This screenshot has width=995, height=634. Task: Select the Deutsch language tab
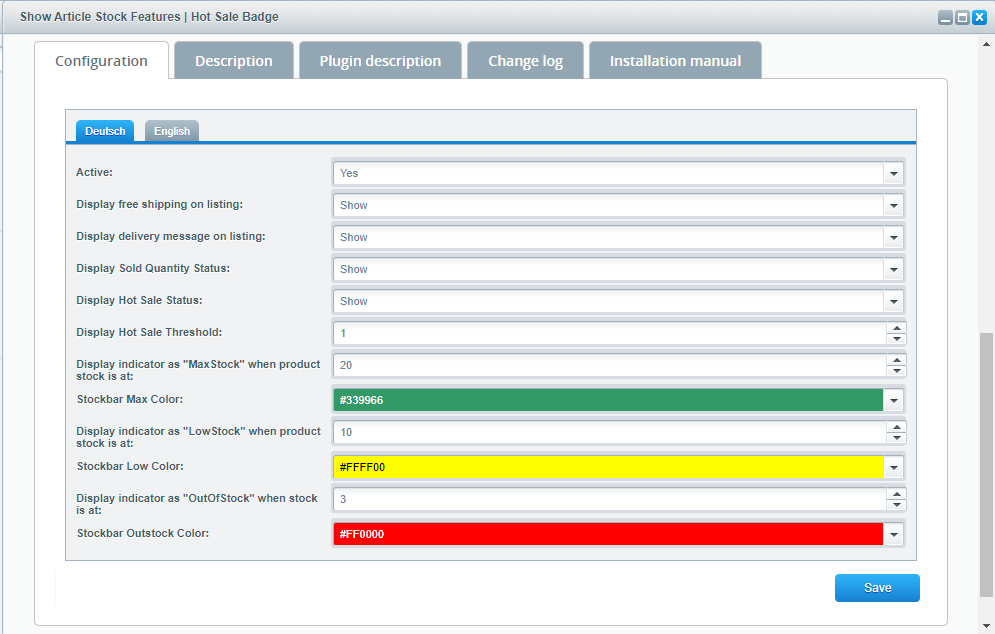coord(105,131)
